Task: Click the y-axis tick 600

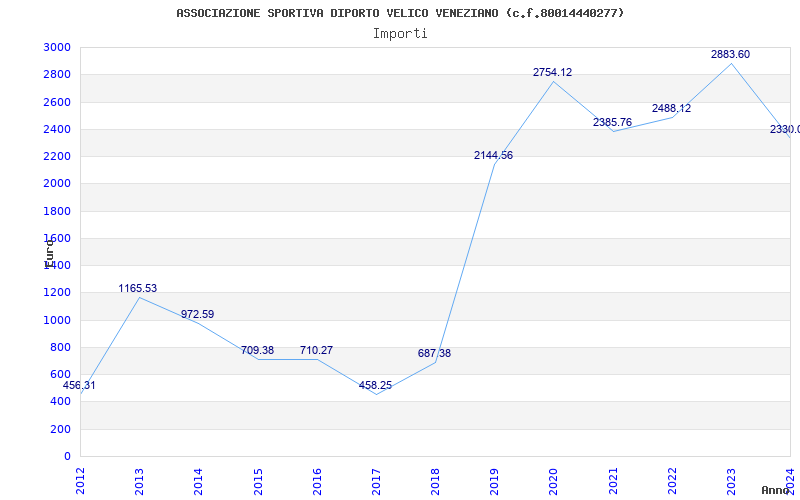Action: tap(60, 374)
